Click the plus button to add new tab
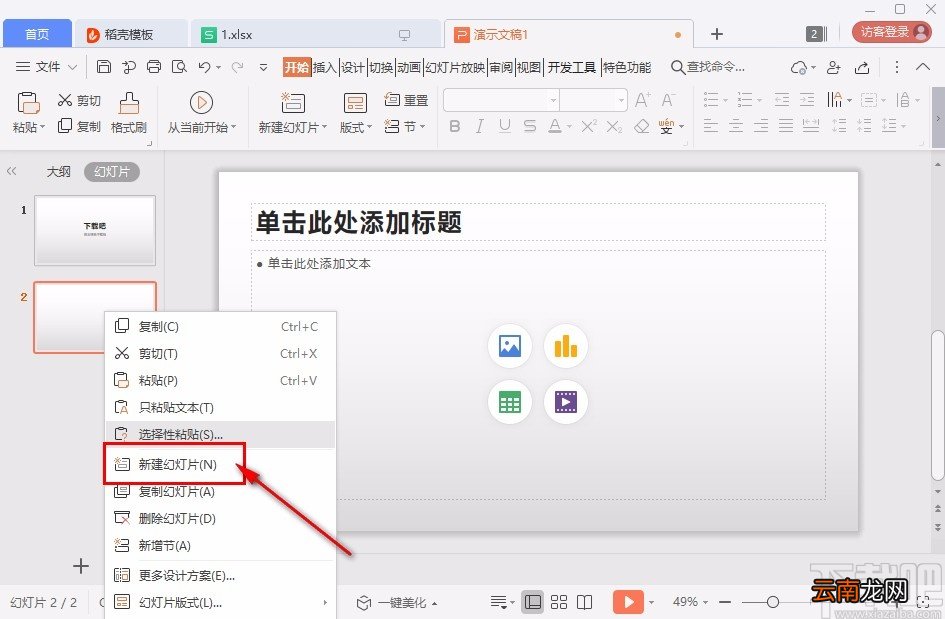The image size is (945, 619). point(717,34)
